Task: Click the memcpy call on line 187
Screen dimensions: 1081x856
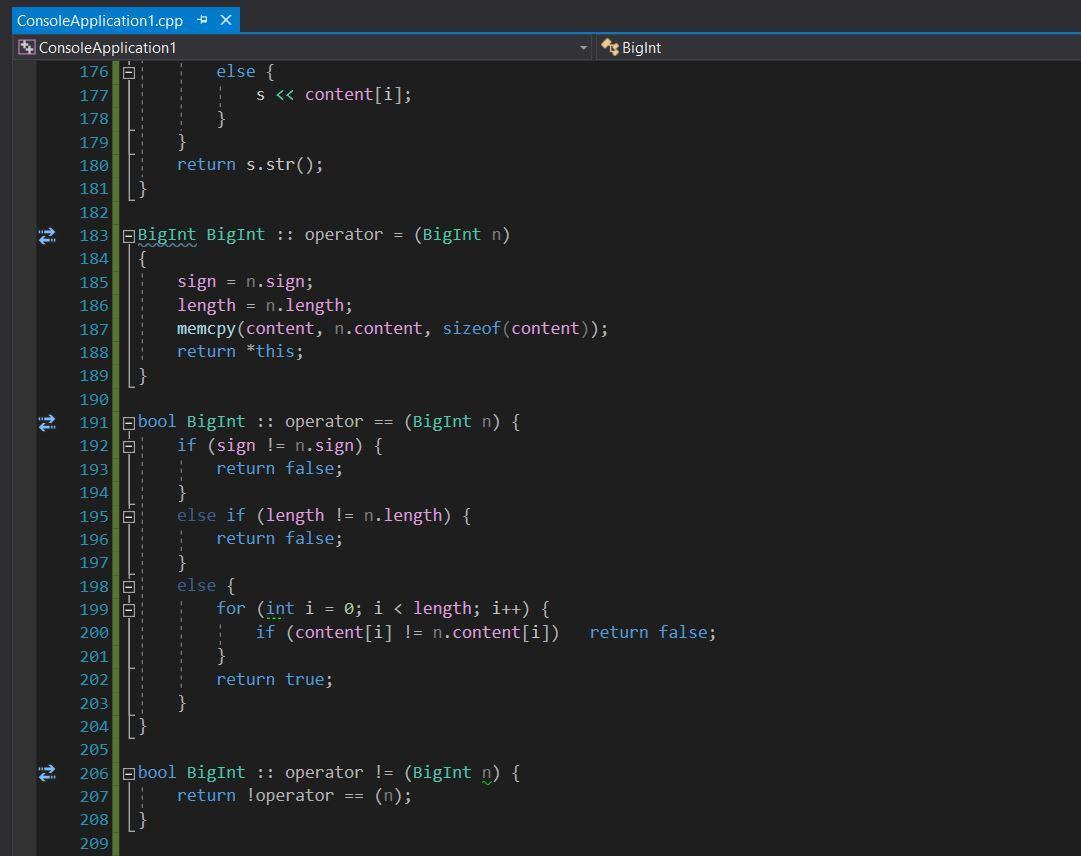Action: (206, 328)
